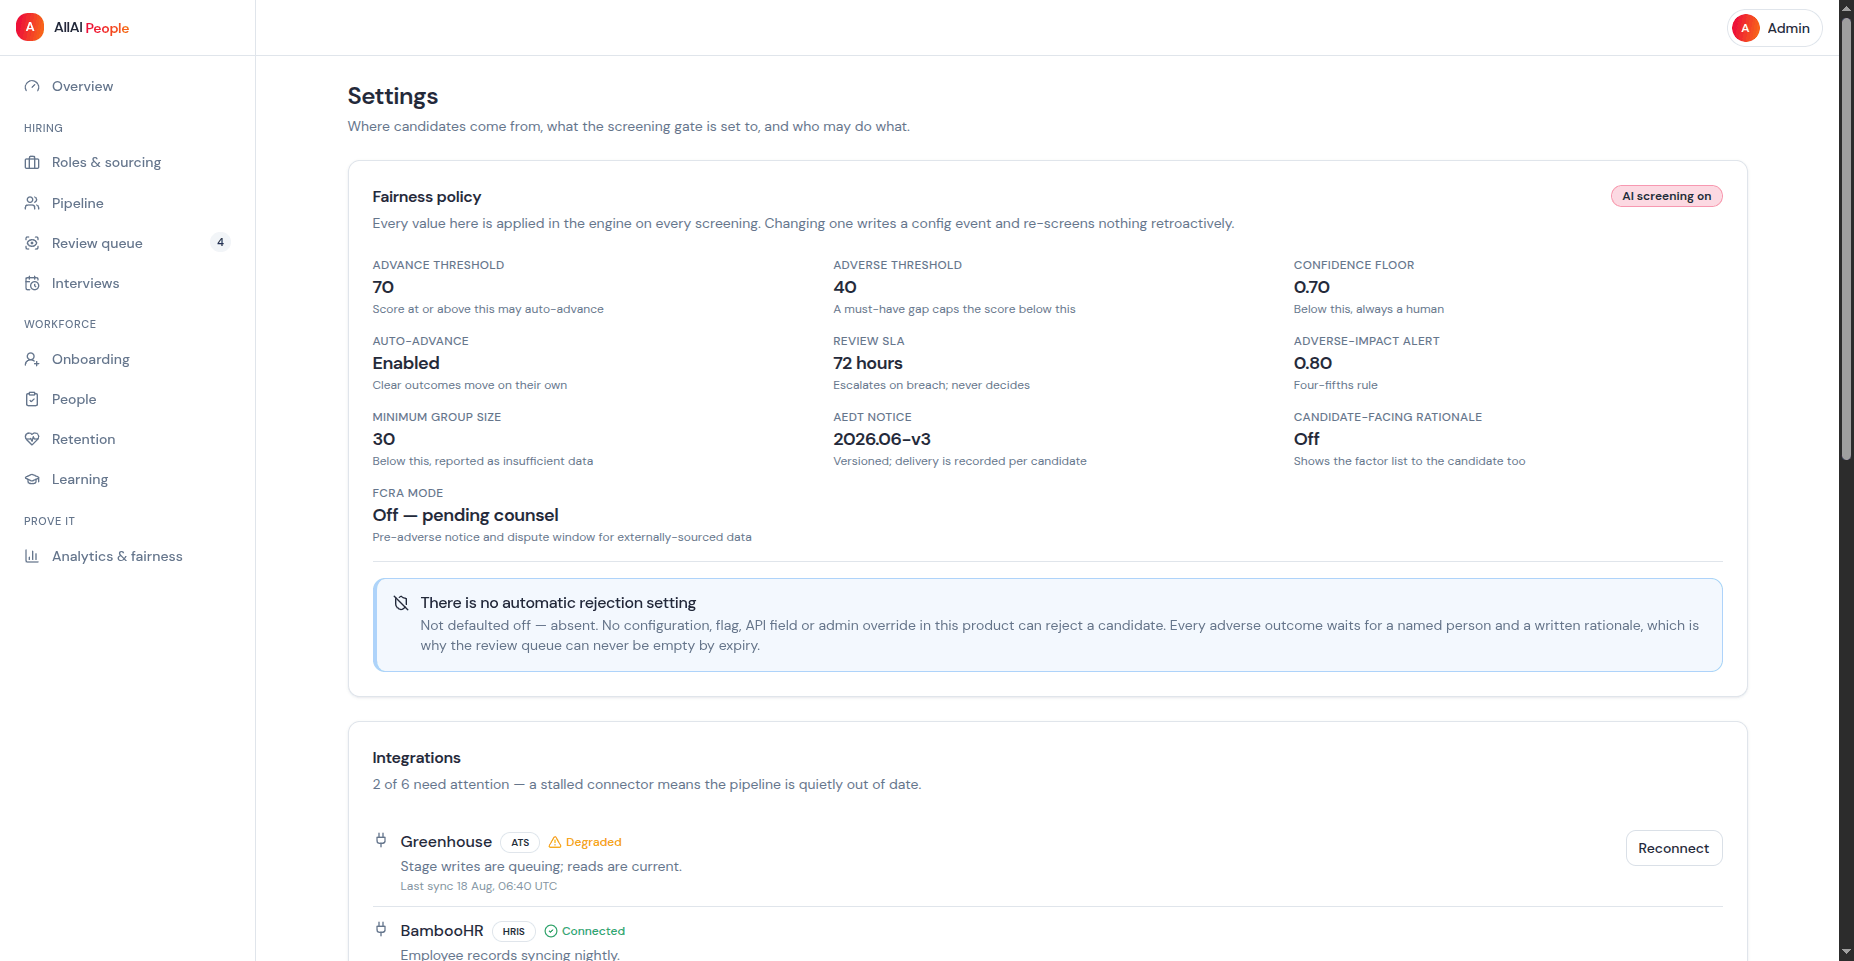Image resolution: width=1854 pixels, height=961 pixels.
Task: Click the Learning graduation cap icon
Action: 32,479
